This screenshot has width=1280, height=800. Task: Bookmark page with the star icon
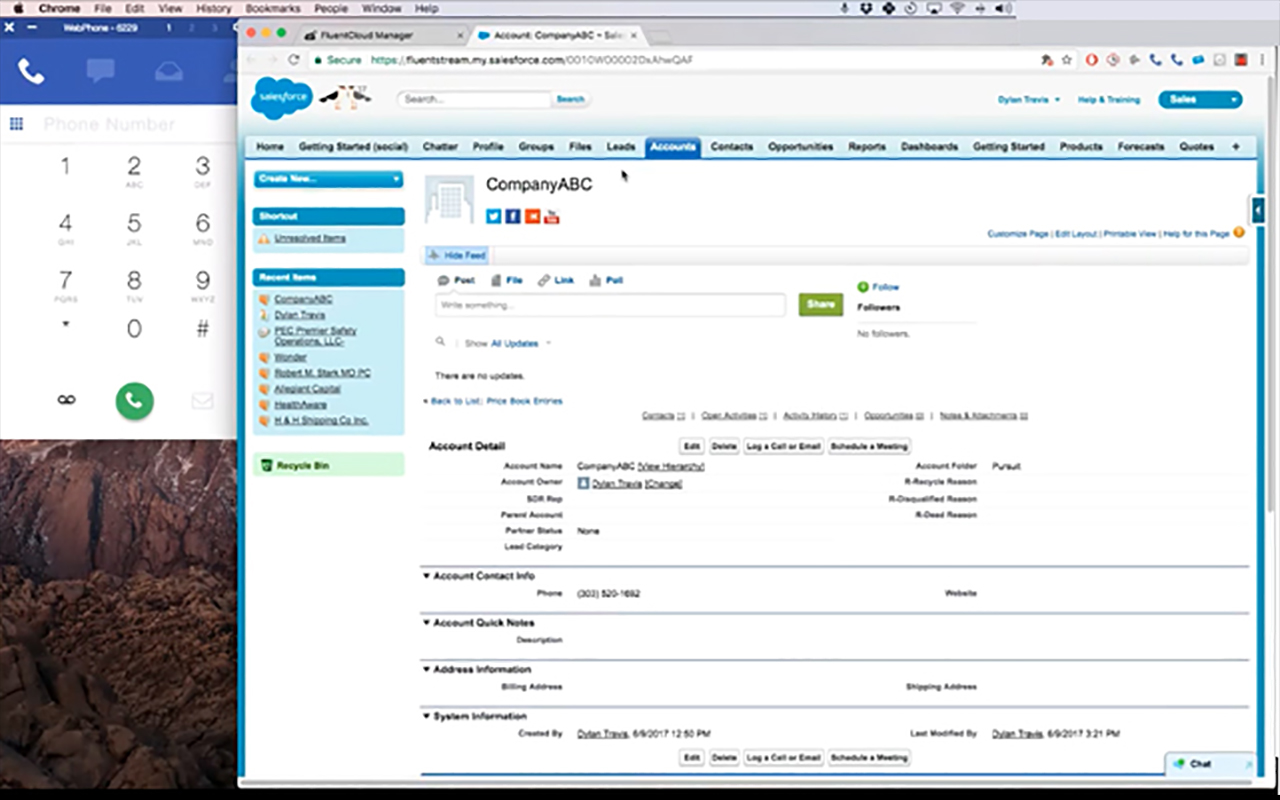click(x=1066, y=60)
